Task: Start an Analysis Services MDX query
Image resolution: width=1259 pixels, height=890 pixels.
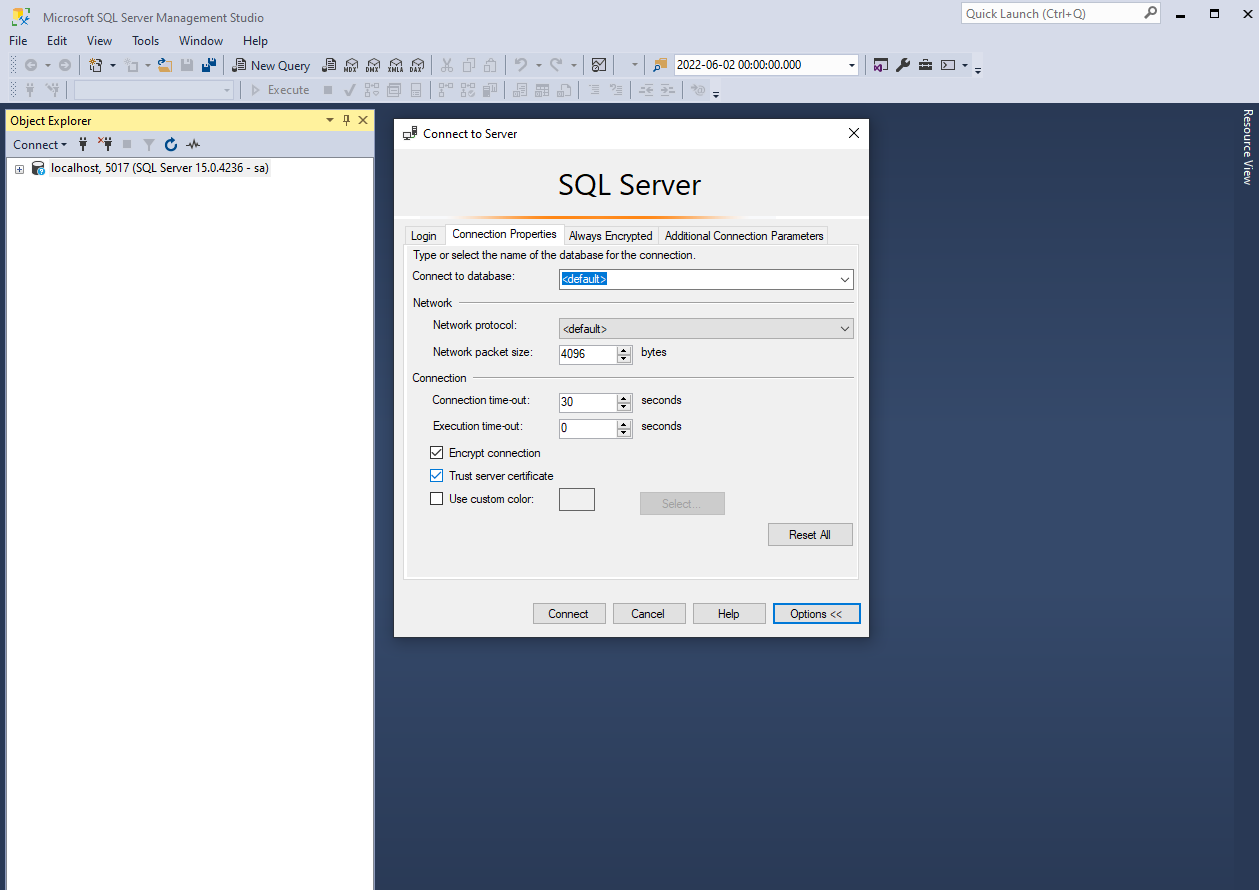Action: pos(351,65)
